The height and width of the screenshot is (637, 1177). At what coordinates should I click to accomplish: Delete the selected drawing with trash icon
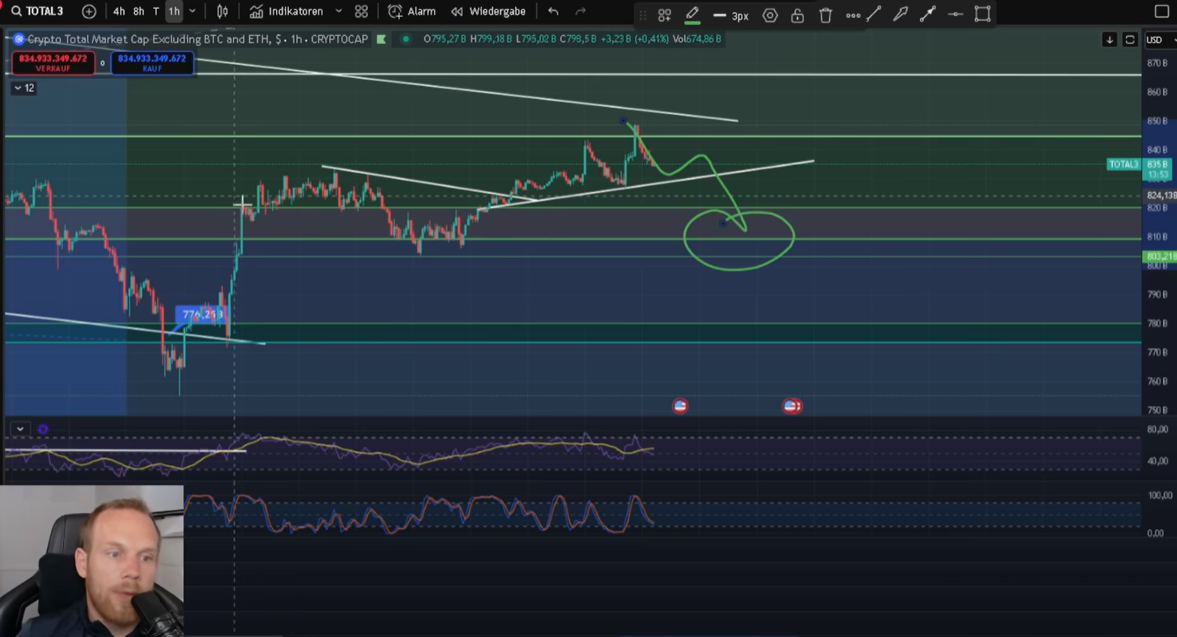[x=826, y=15]
